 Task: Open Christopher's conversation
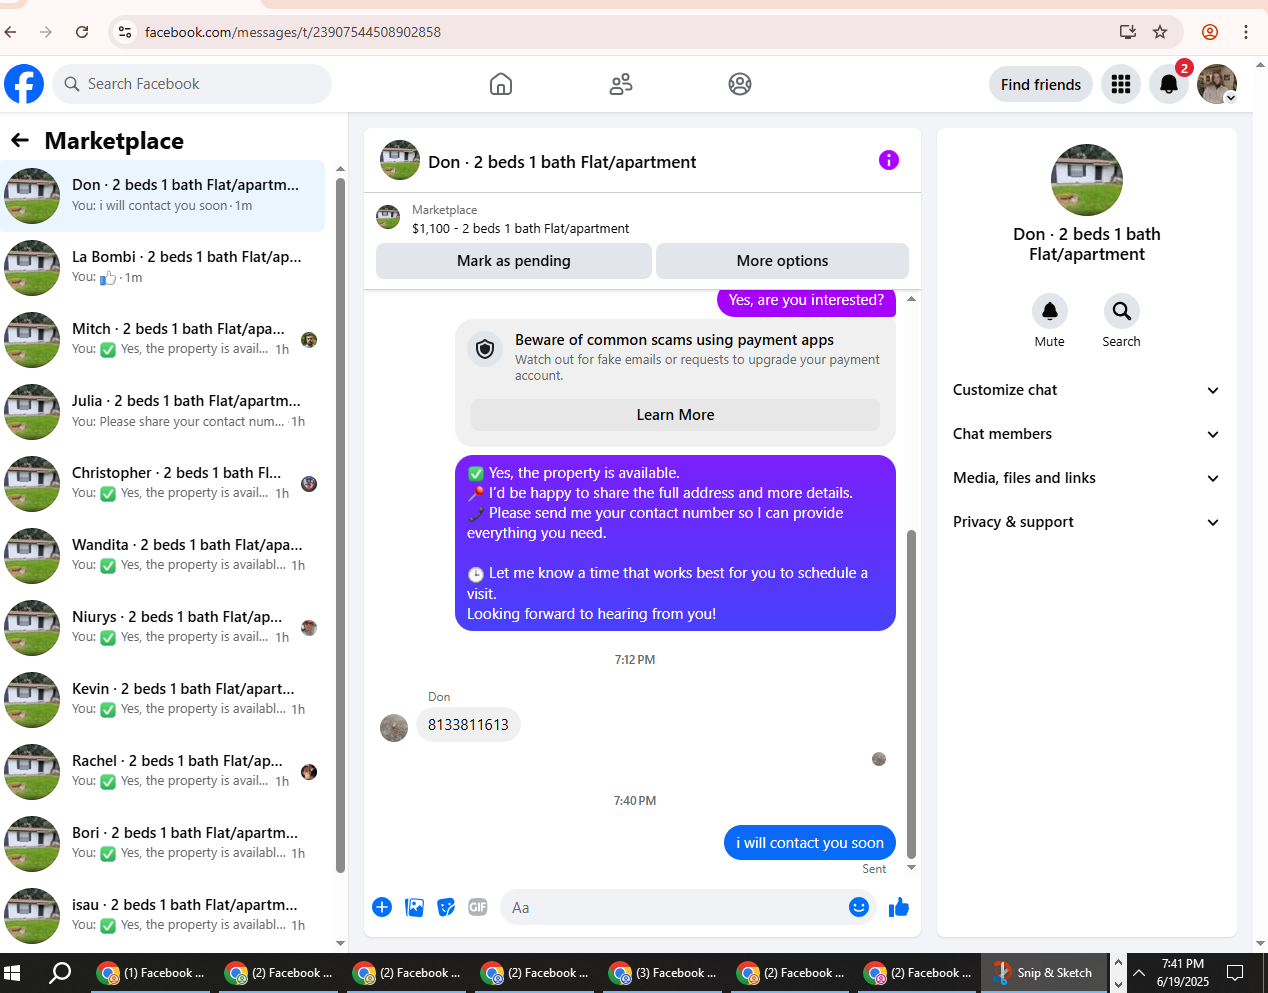click(x=164, y=484)
